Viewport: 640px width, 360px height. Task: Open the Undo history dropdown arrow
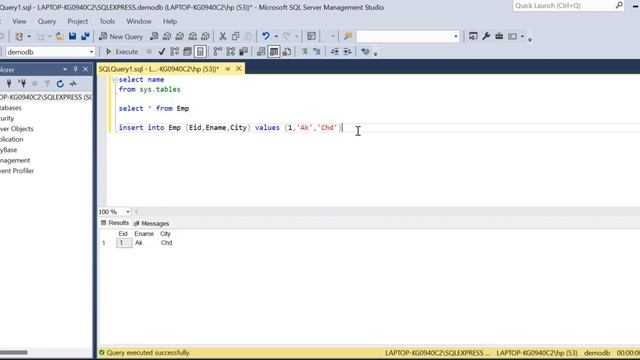pyautogui.click(x=276, y=36)
